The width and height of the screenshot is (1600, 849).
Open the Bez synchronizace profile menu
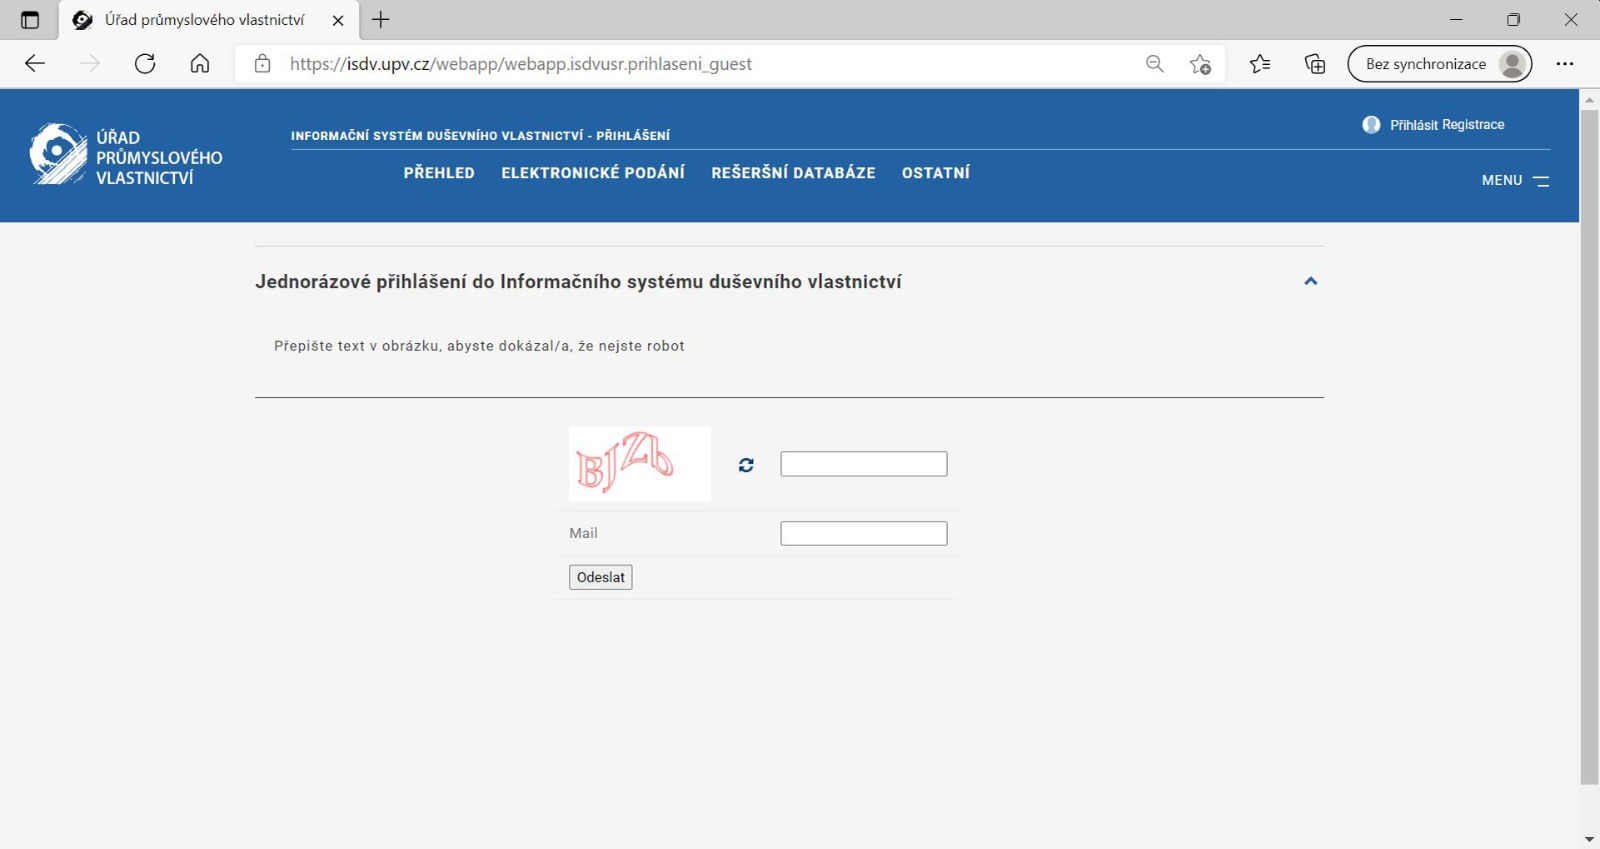click(1439, 64)
